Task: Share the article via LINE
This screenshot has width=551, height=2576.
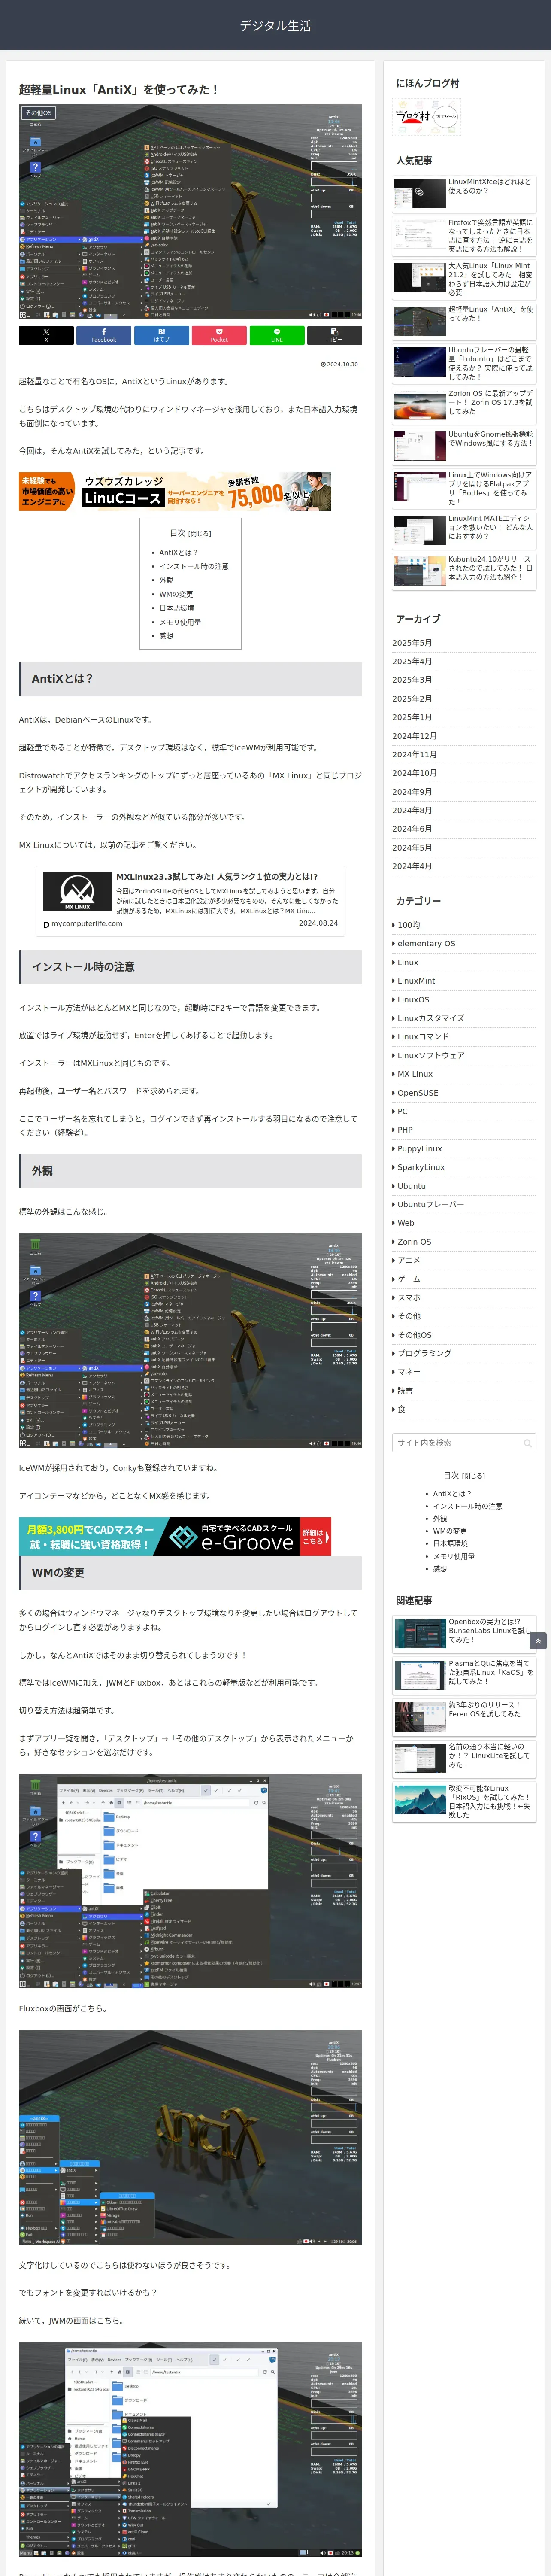Action: pos(277,335)
